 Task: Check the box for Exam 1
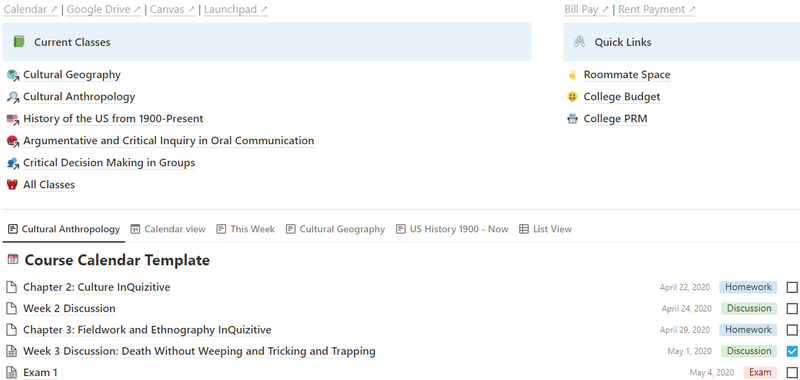[792, 373]
